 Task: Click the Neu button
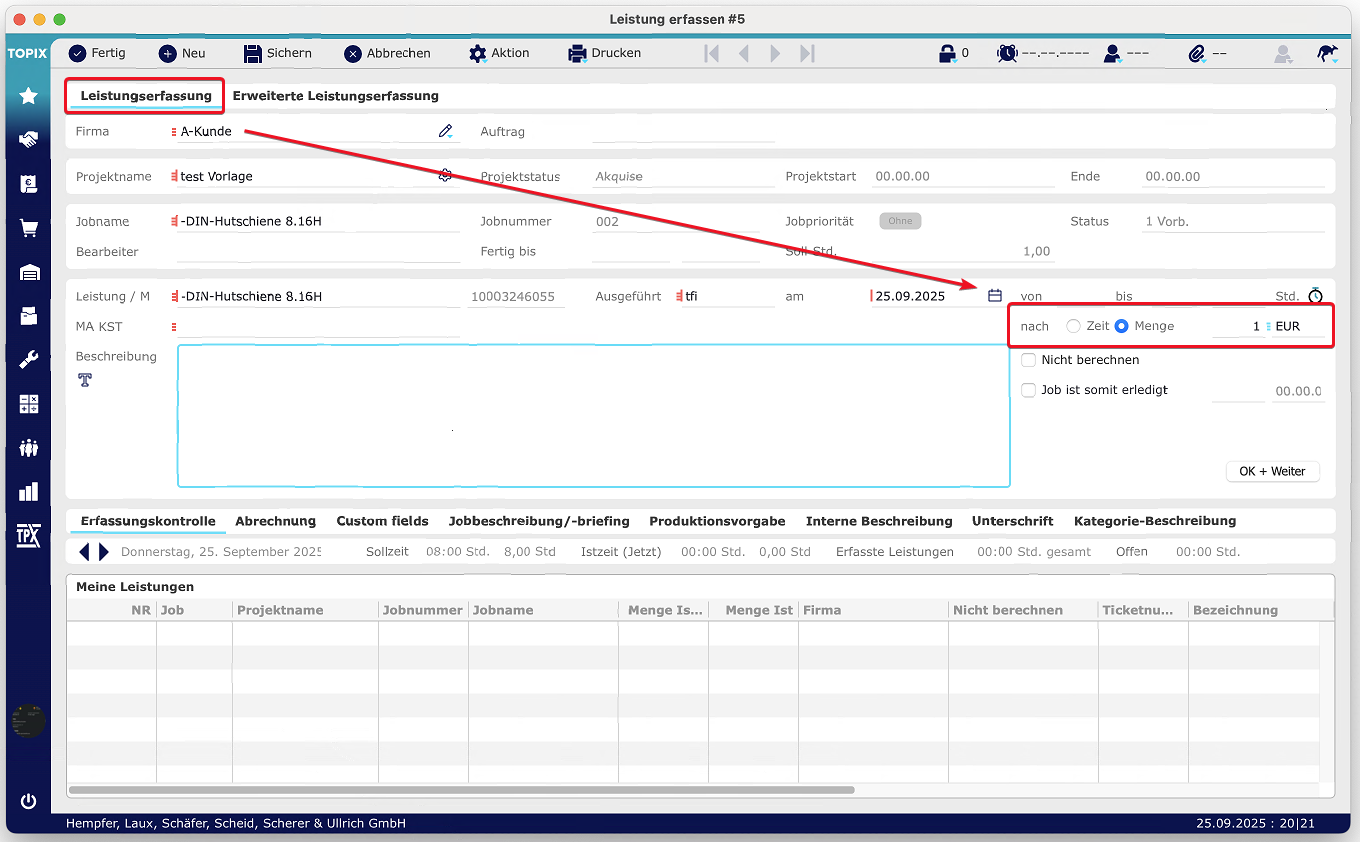[182, 53]
